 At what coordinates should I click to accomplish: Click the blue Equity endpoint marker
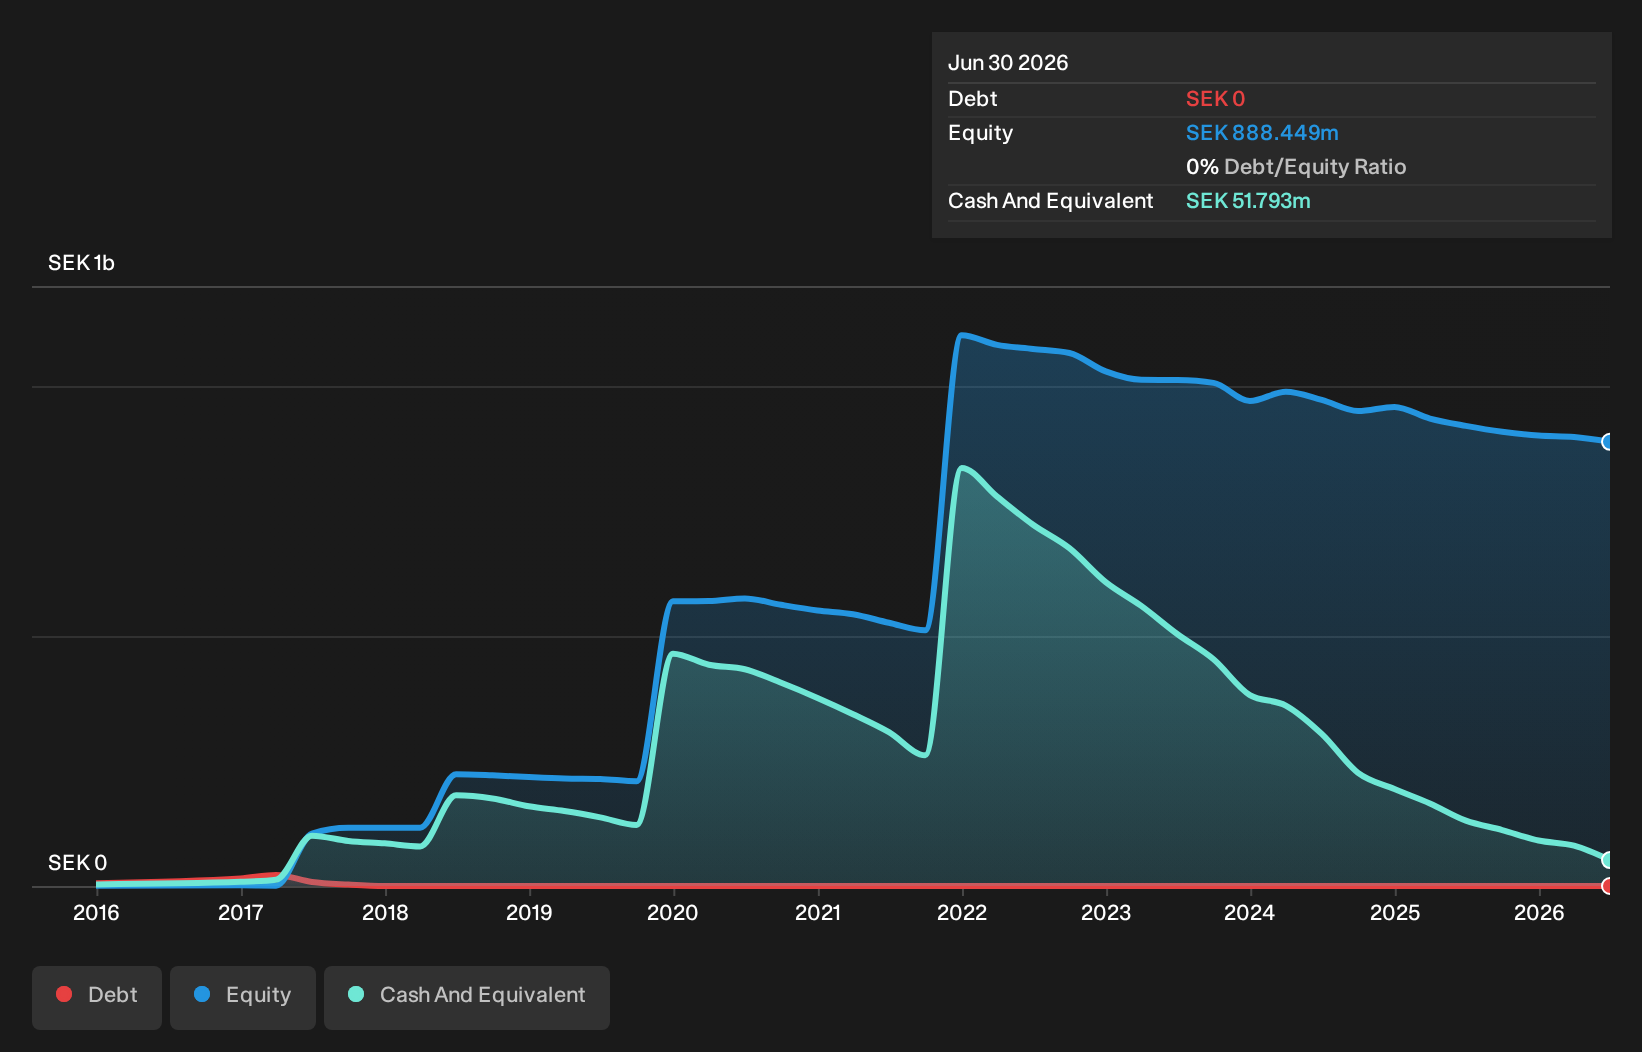coord(1608,442)
